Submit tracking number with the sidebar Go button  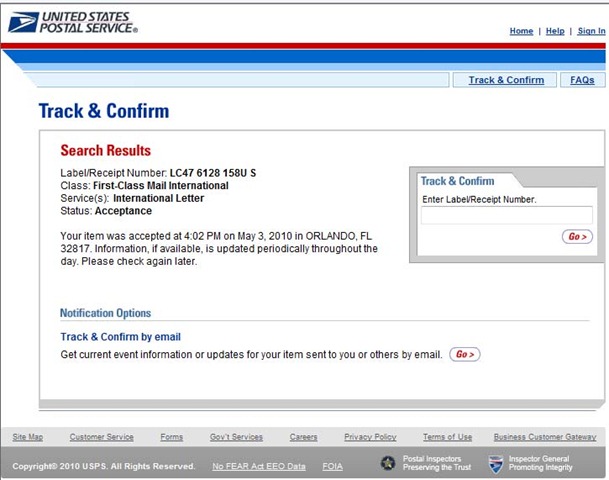[577, 237]
